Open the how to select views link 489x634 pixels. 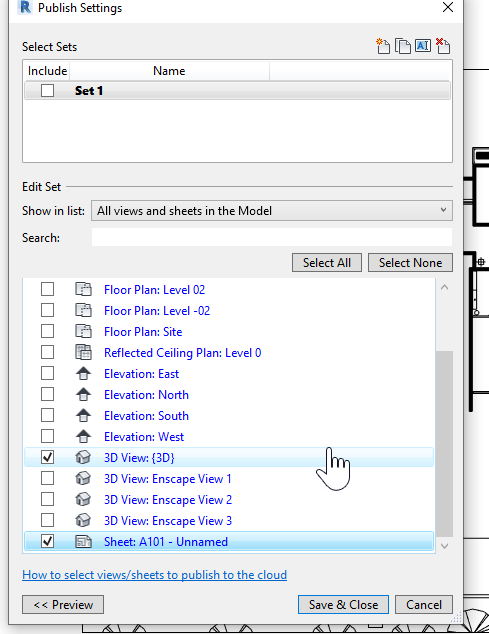coord(155,575)
